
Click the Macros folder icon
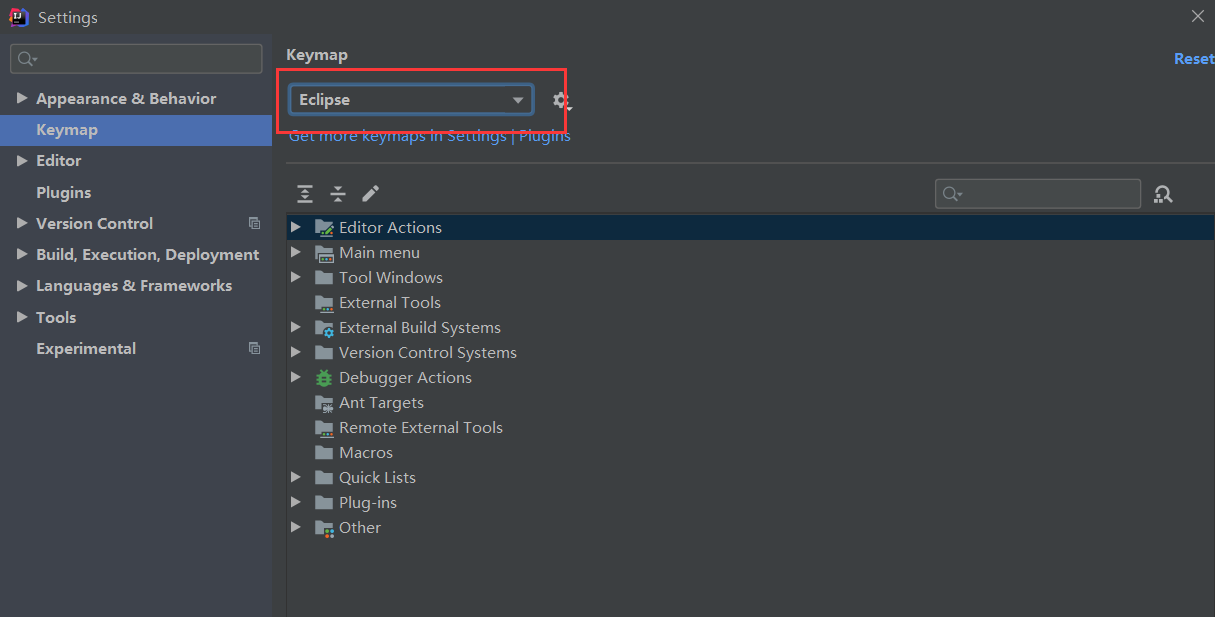click(324, 453)
